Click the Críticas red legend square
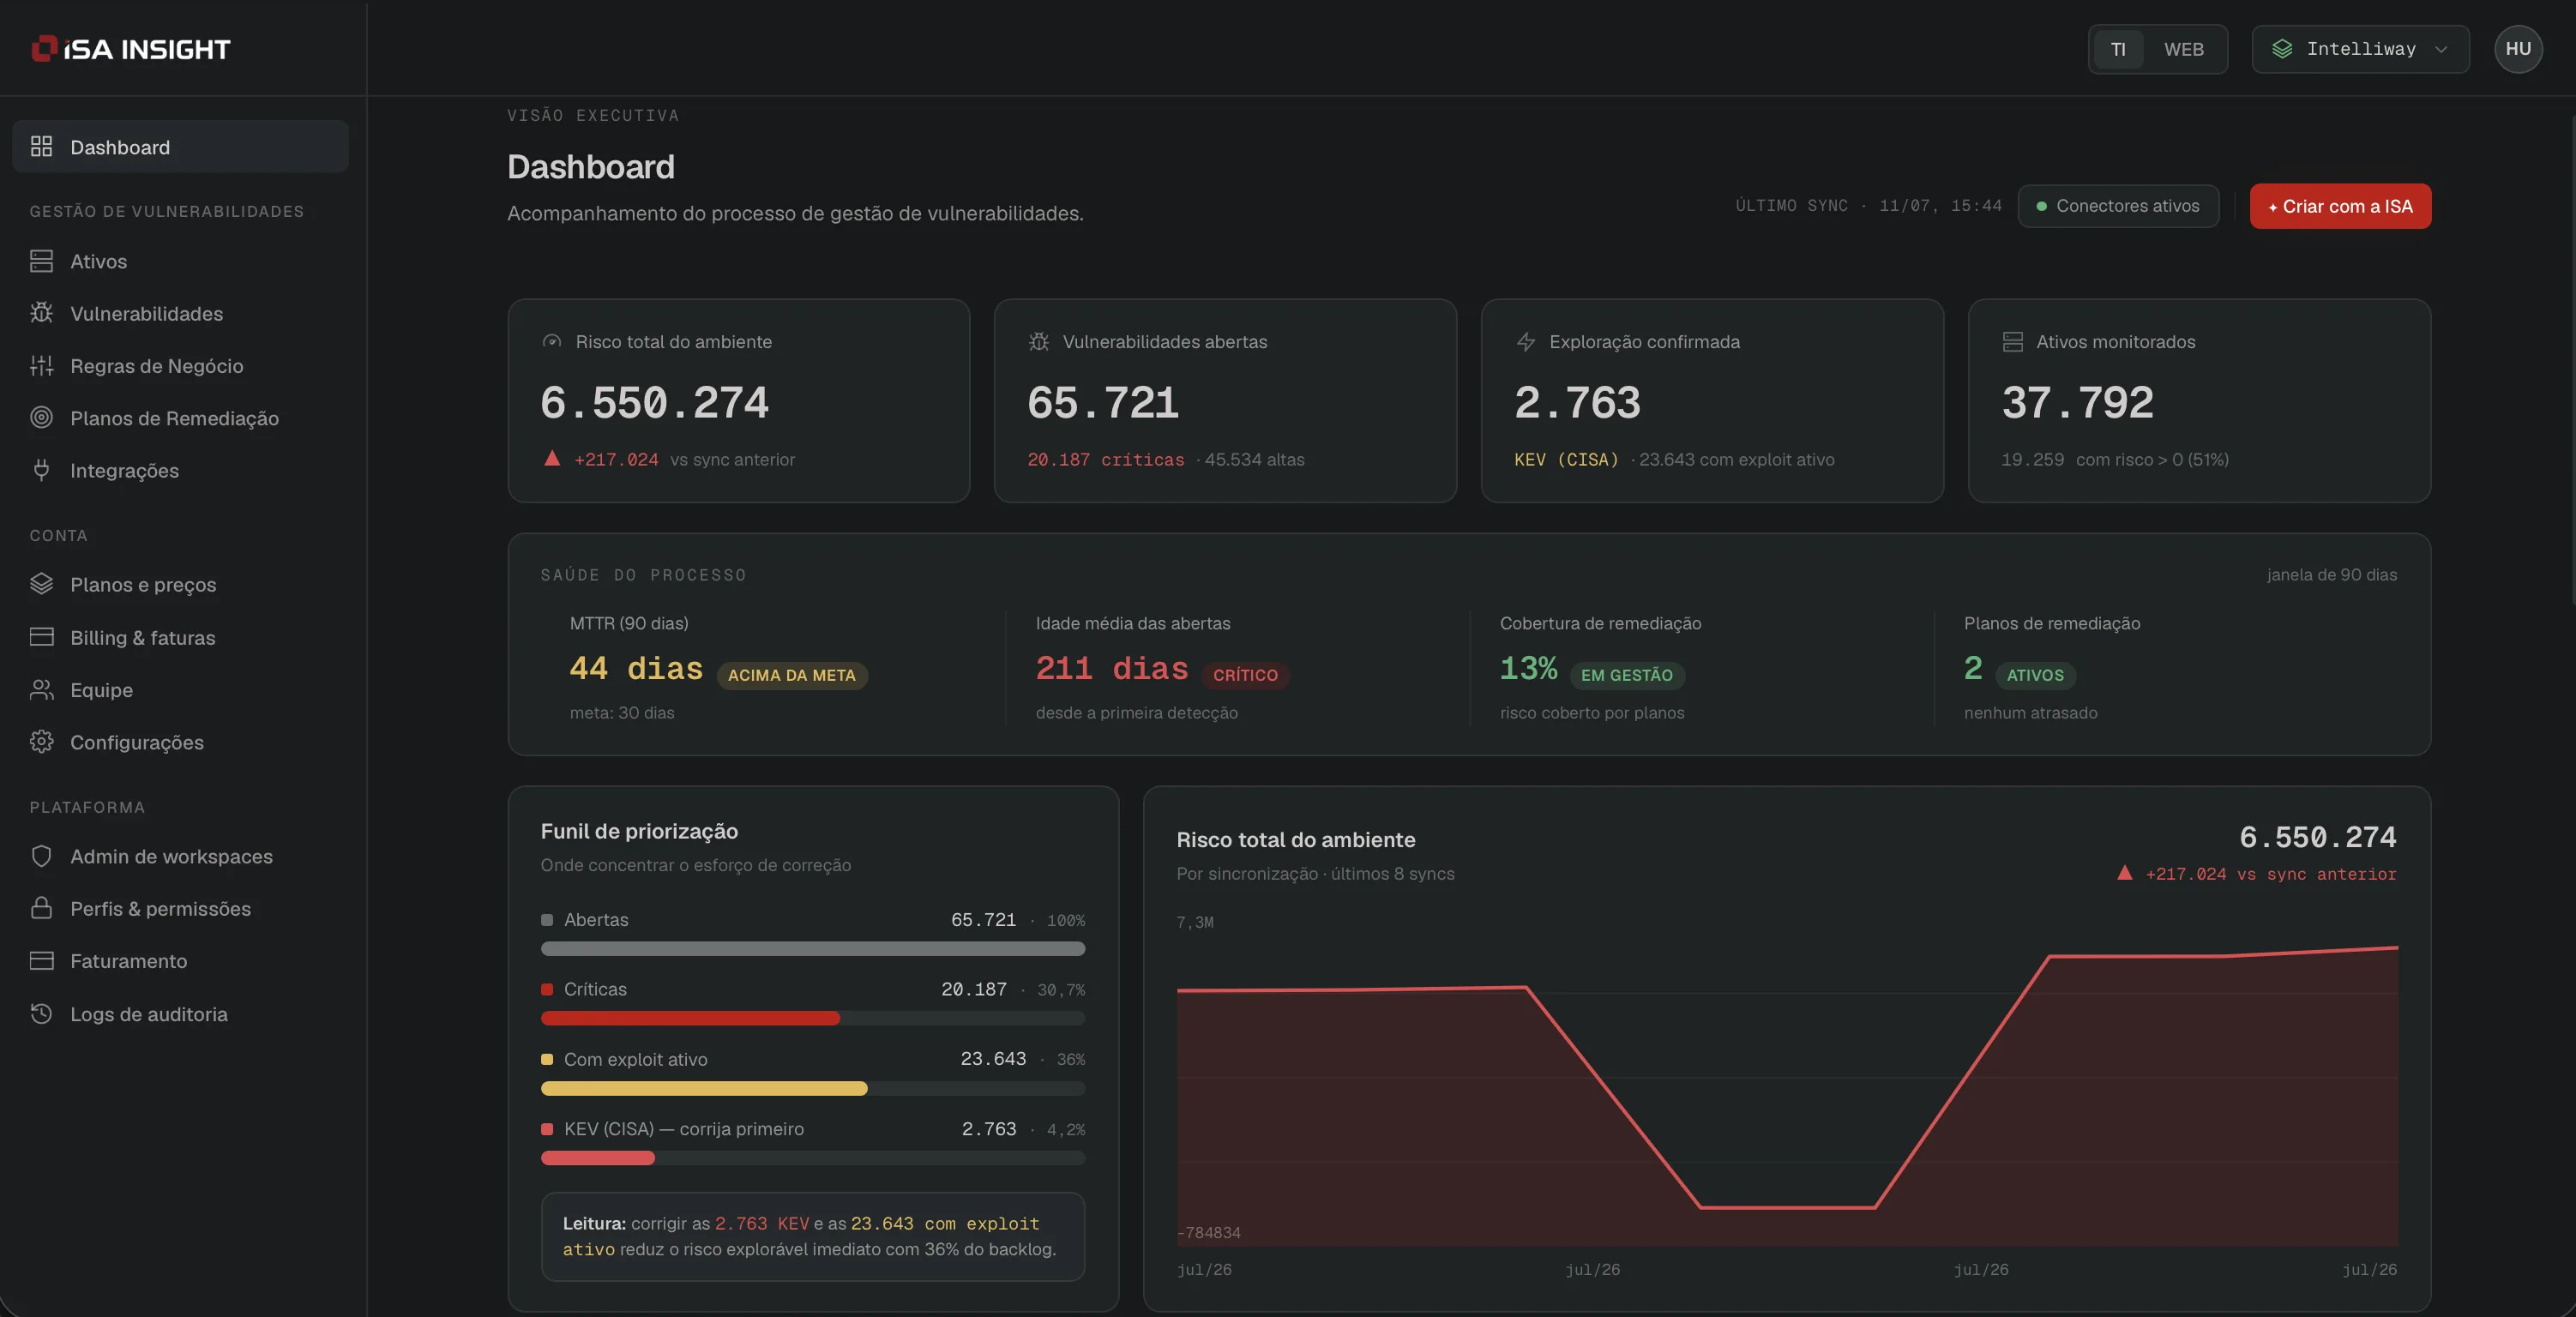Screen dimensions: 2576x1317 coord(547,989)
